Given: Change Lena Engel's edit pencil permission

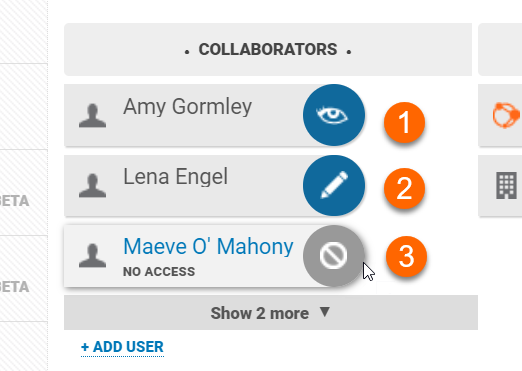Looking at the screenshot, I should tap(334, 185).
